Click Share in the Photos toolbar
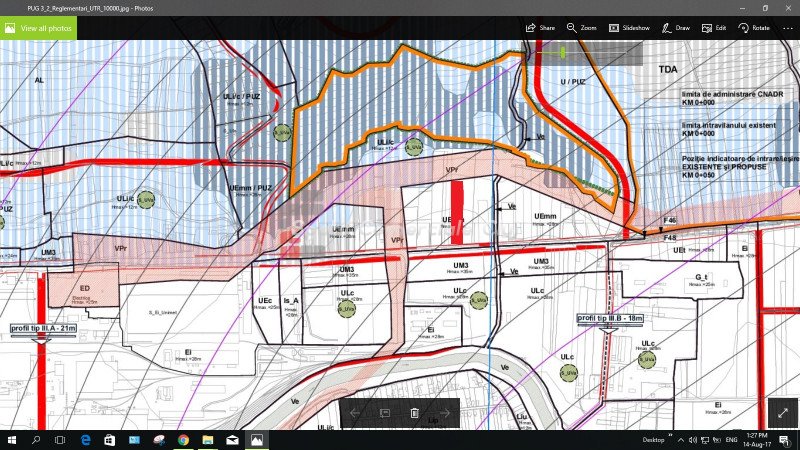 [x=540, y=28]
